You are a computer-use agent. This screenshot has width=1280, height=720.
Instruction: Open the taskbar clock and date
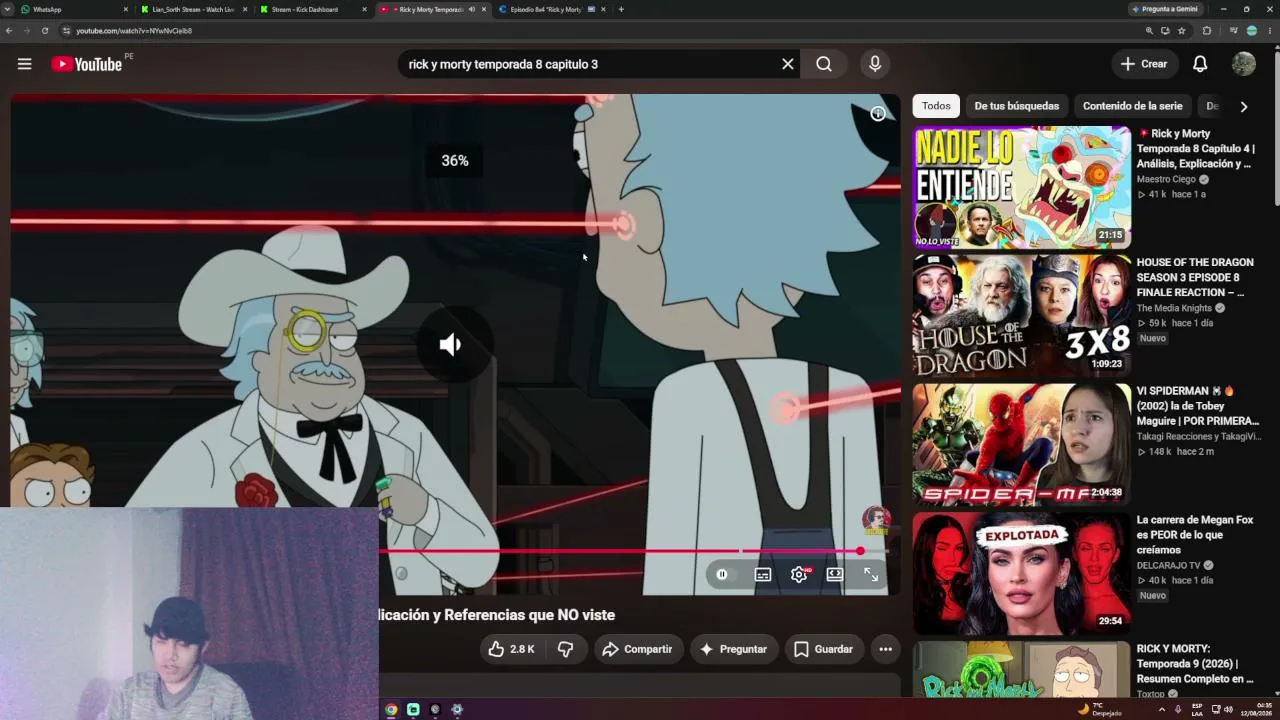[x=1257, y=709]
